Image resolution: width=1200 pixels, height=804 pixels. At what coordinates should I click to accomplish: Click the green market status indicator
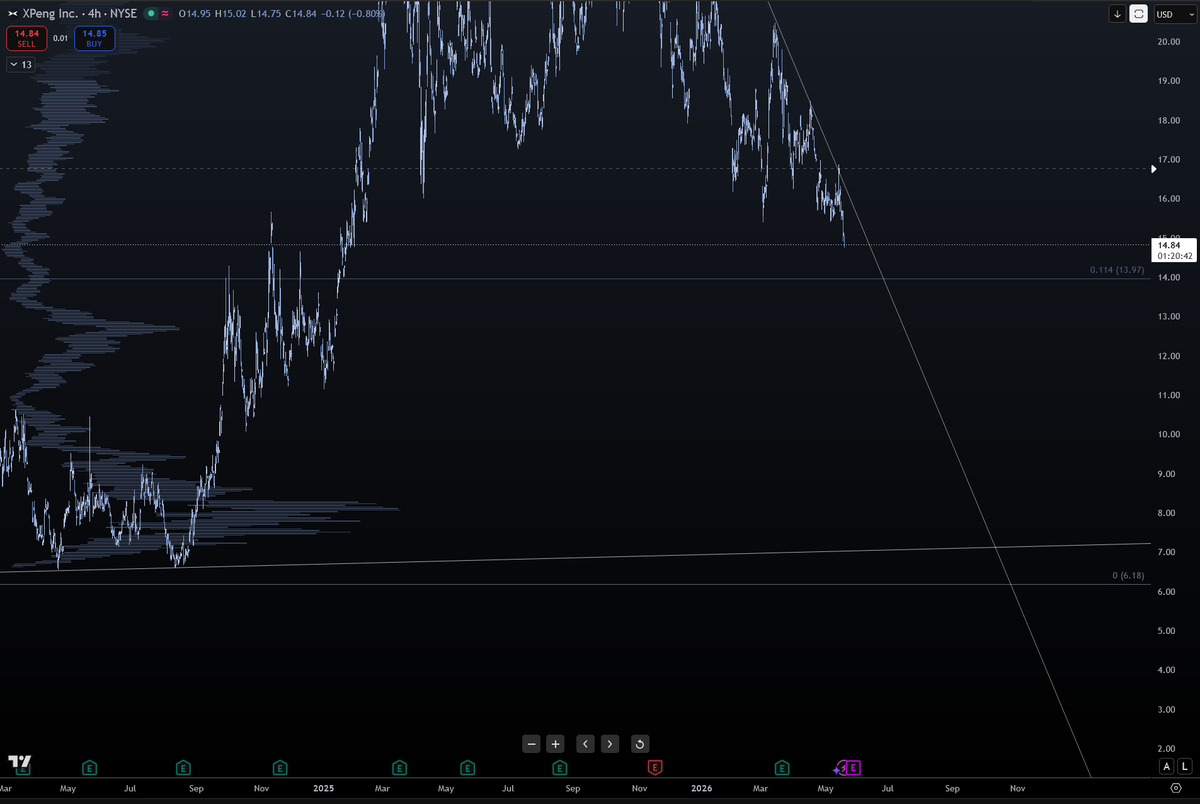pyautogui.click(x=149, y=14)
